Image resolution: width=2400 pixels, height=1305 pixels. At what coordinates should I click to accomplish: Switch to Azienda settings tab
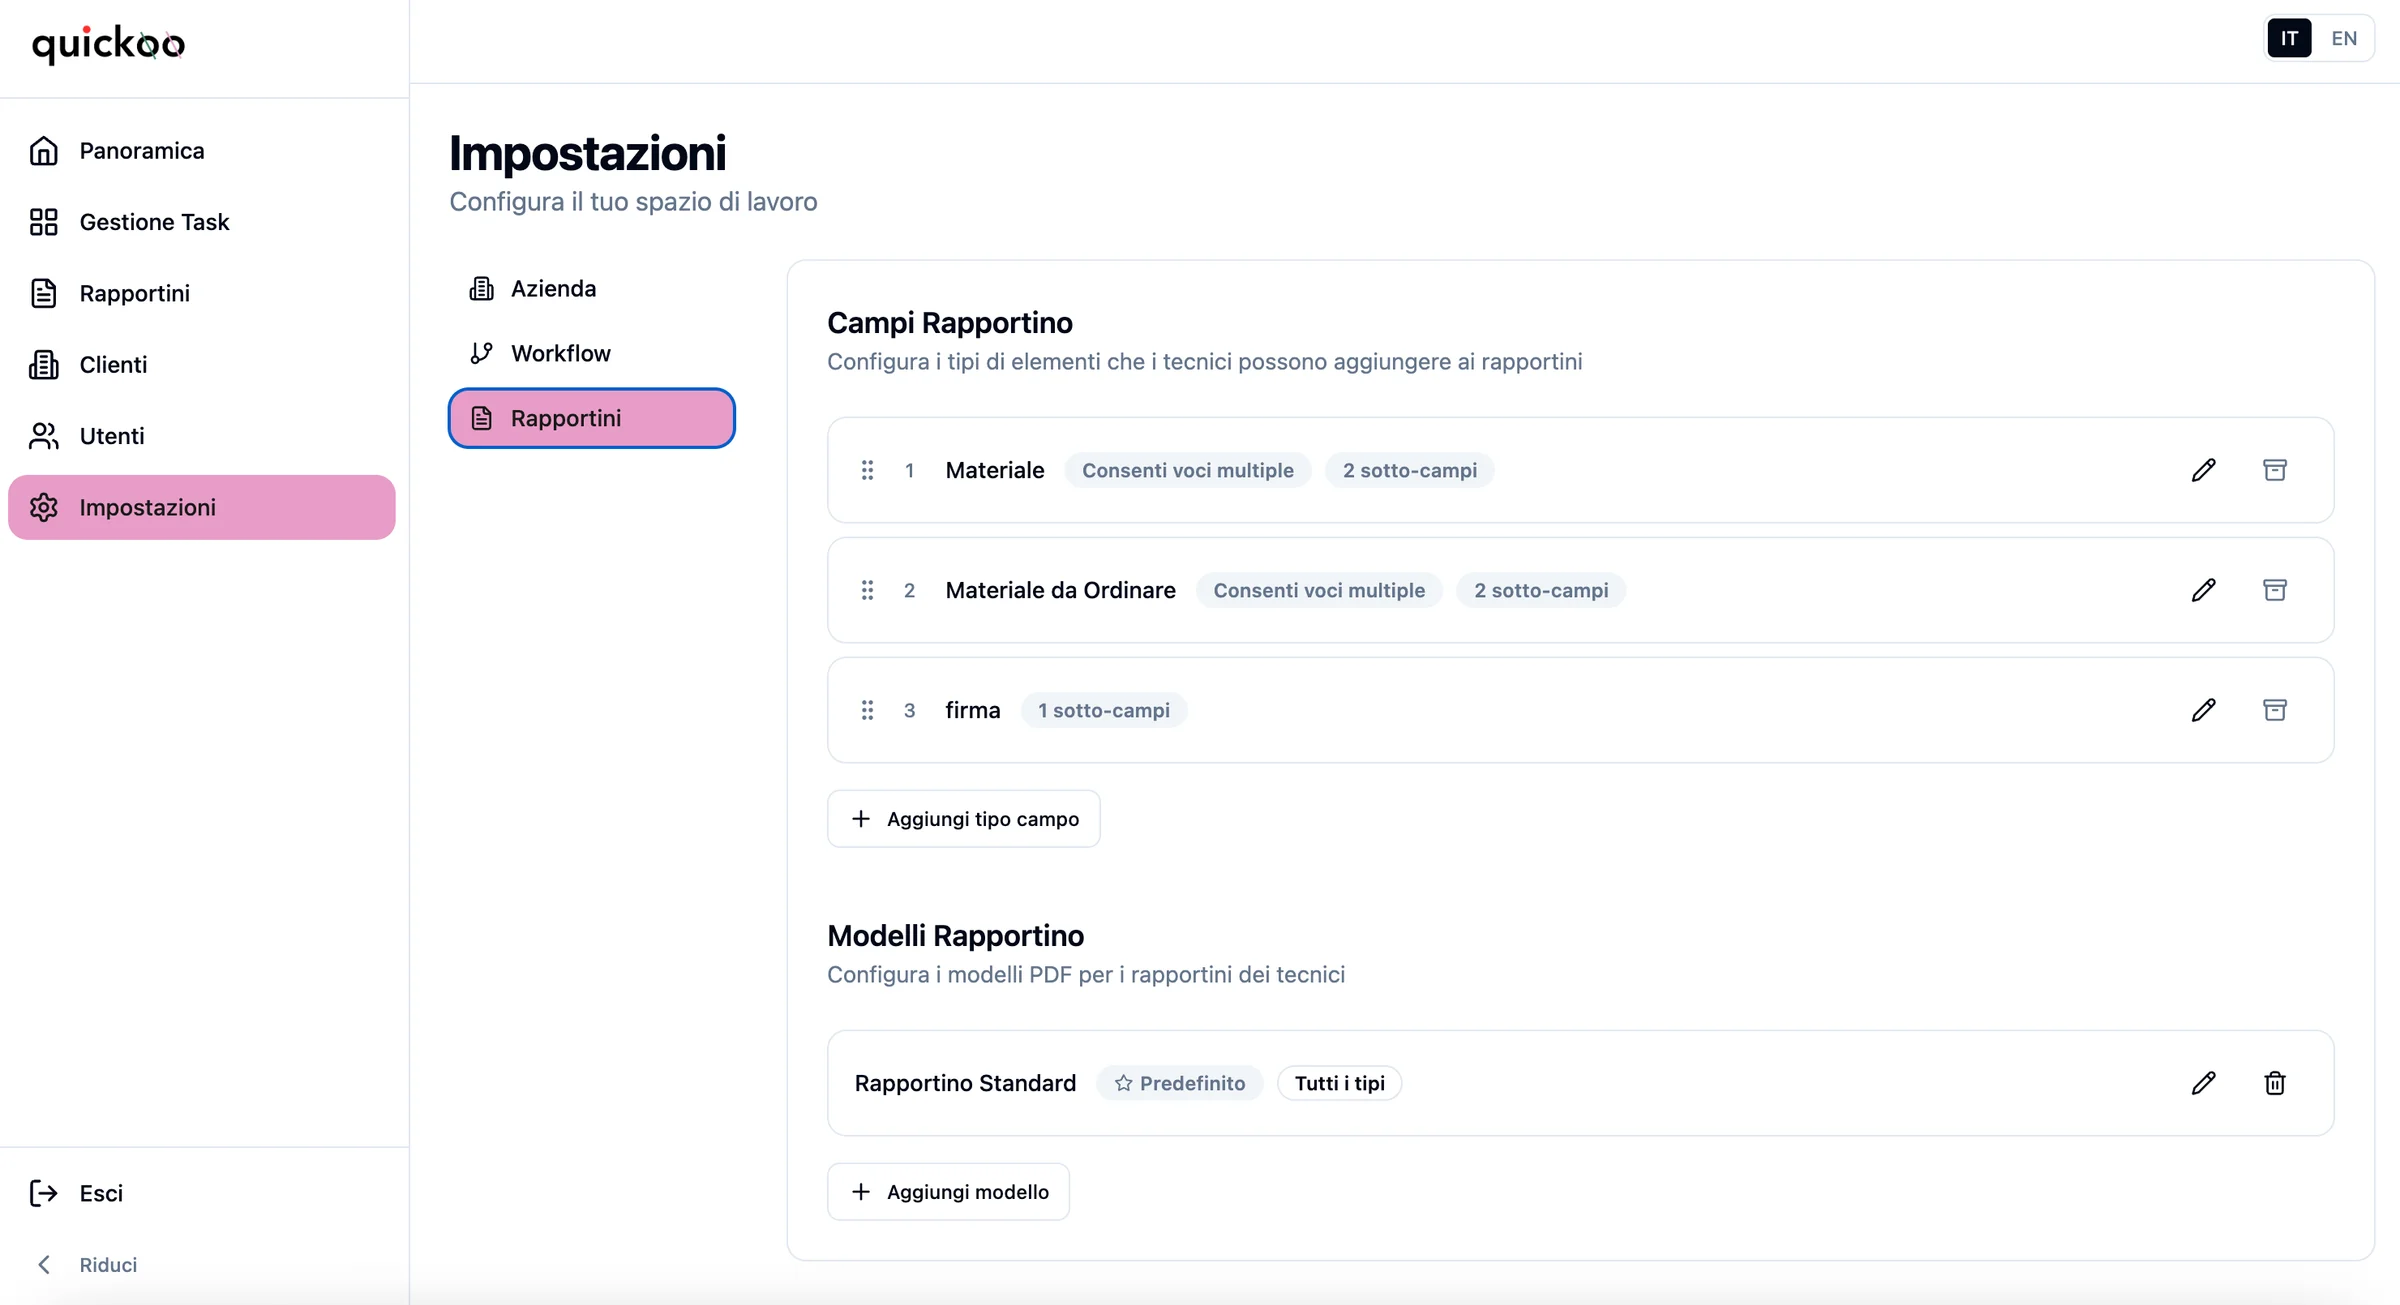tap(592, 289)
